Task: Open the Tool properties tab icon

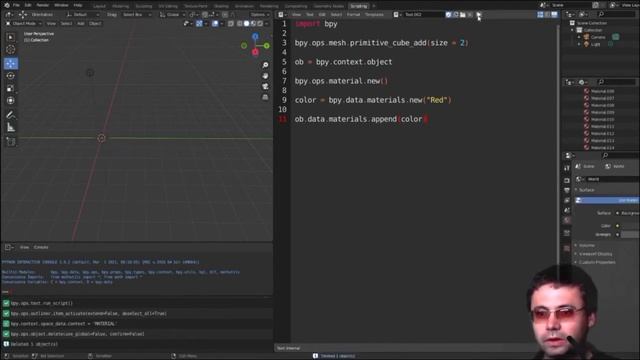Action: [567, 168]
